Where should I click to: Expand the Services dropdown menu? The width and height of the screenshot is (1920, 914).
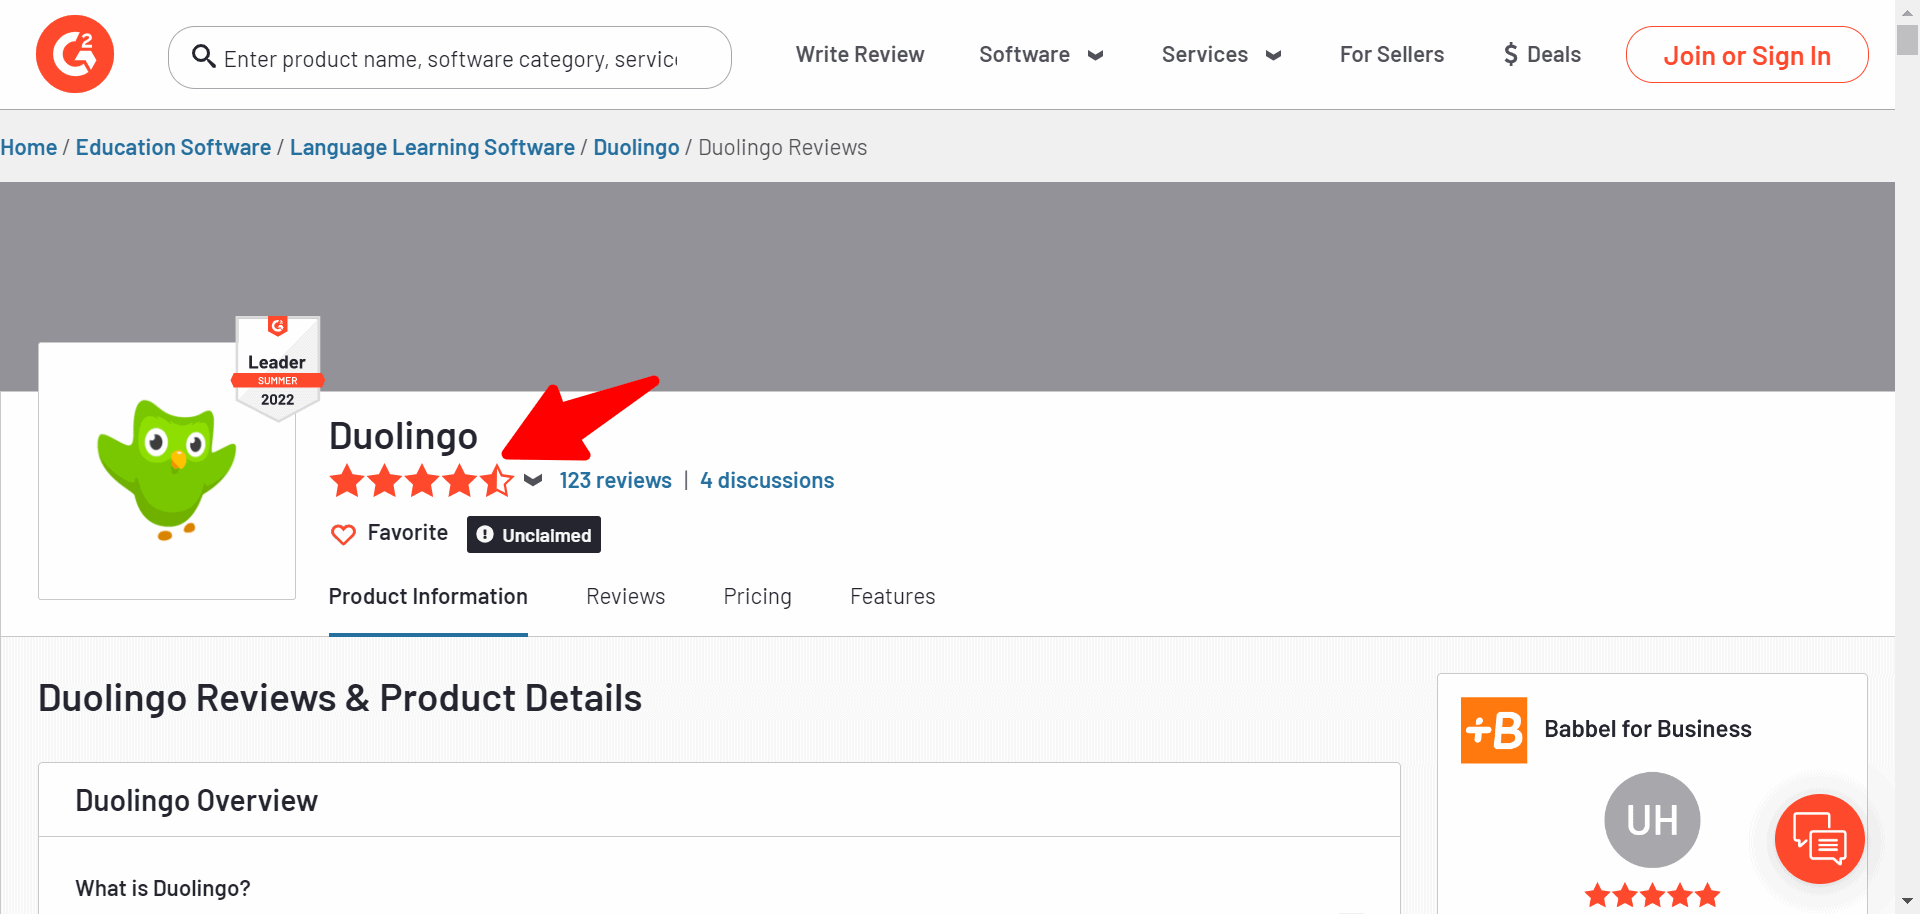(x=1220, y=55)
